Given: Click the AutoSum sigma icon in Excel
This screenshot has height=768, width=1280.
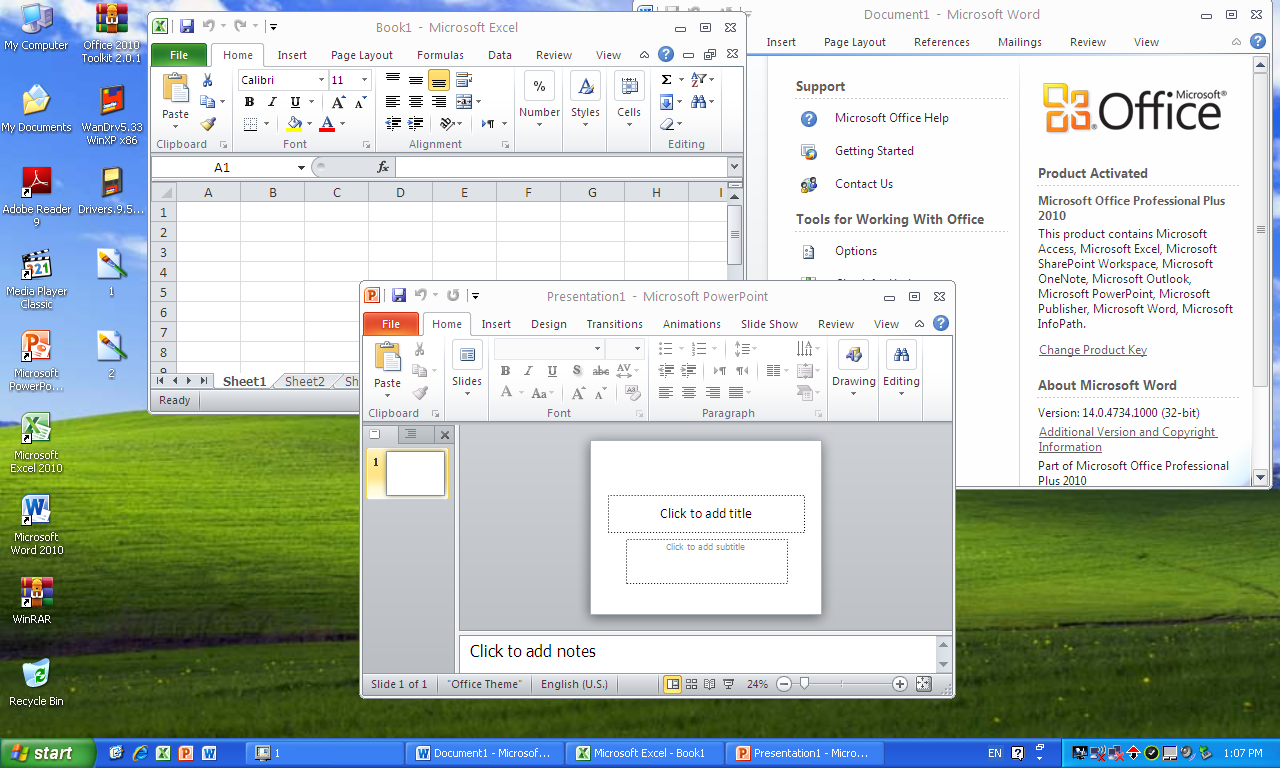Looking at the screenshot, I should (x=667, y=80).
